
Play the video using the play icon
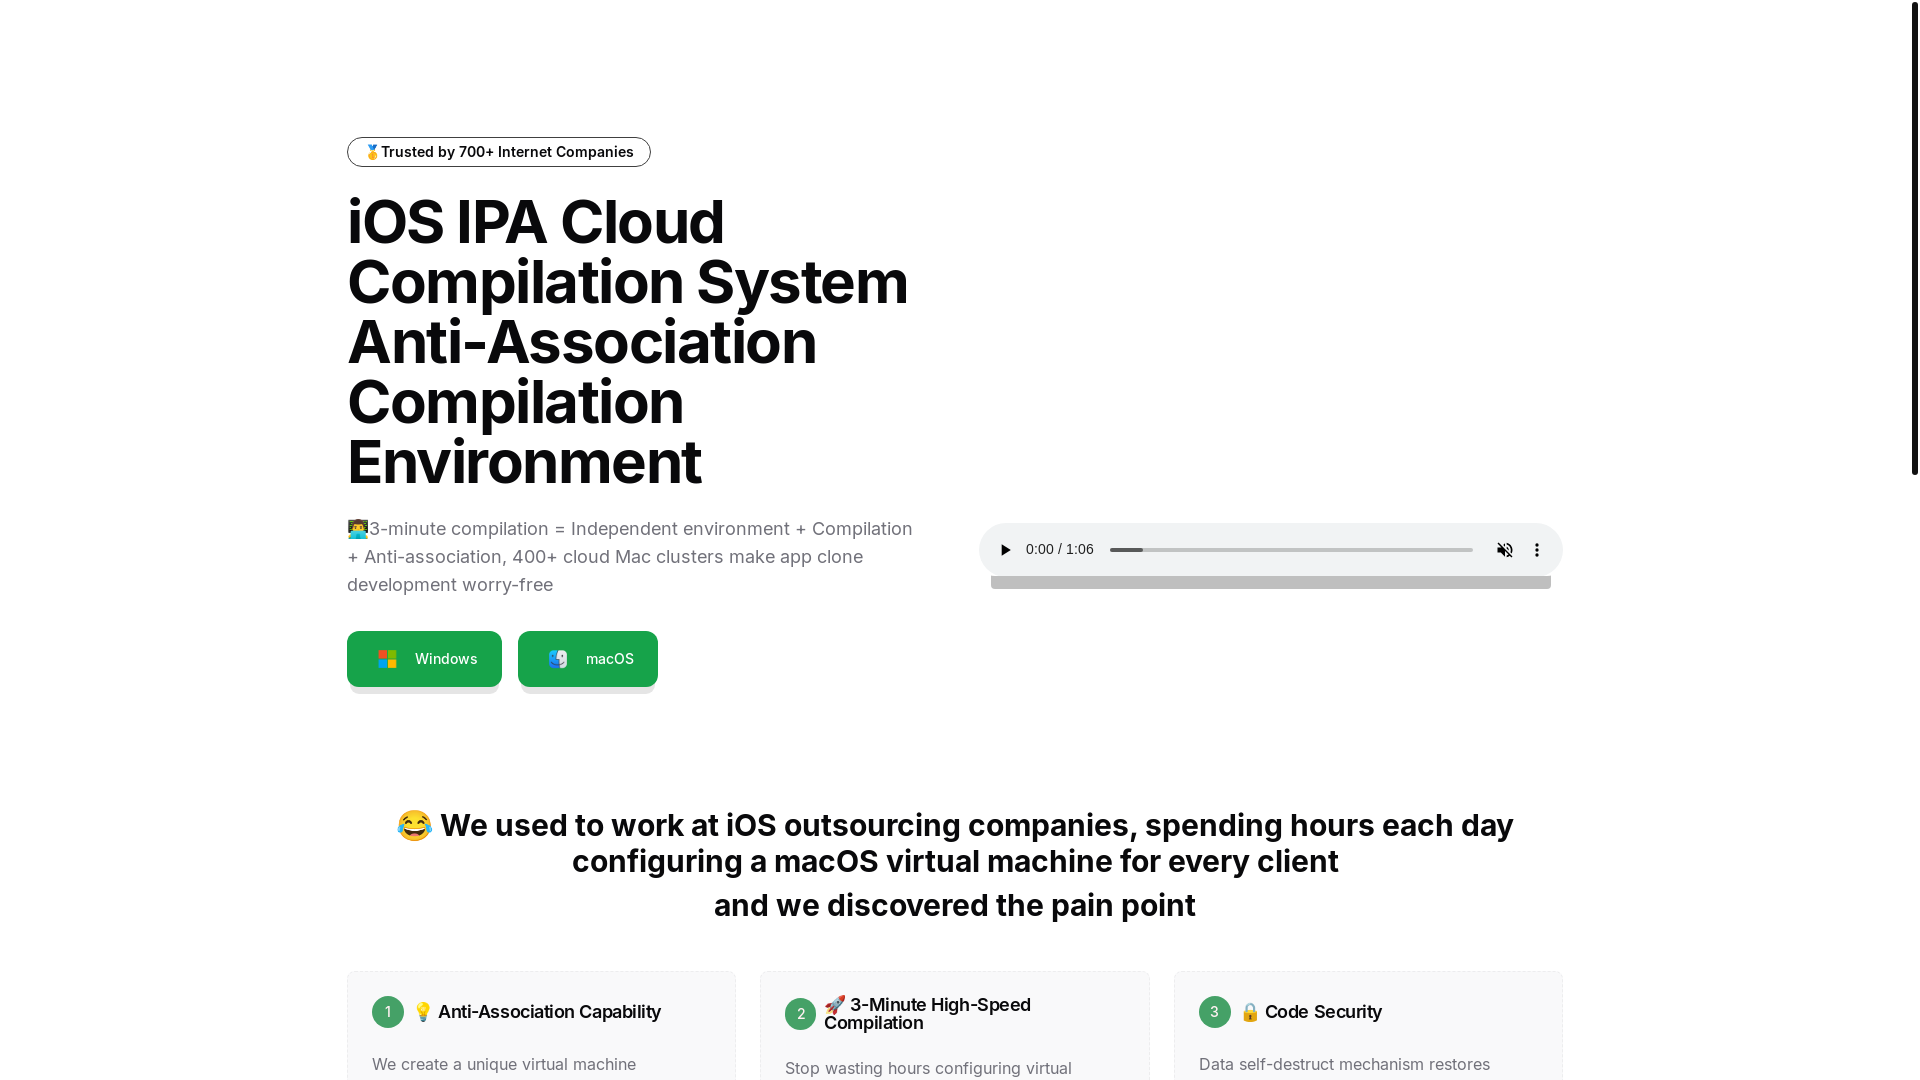click(x=1005, y=550)
